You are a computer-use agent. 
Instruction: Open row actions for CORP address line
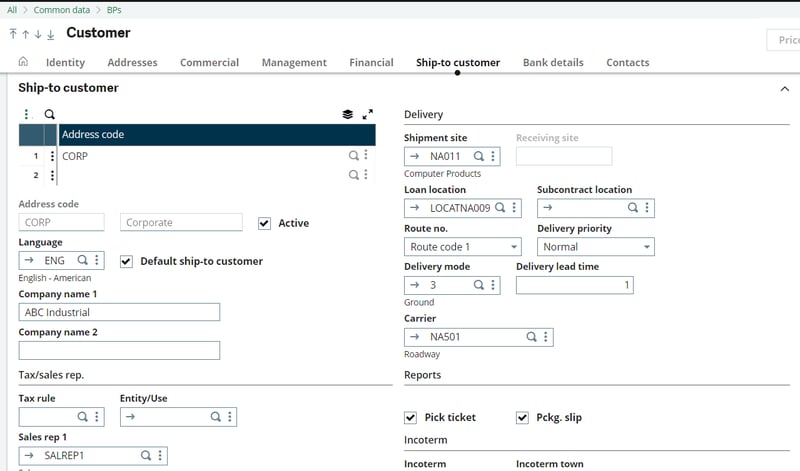click(52, 156)
